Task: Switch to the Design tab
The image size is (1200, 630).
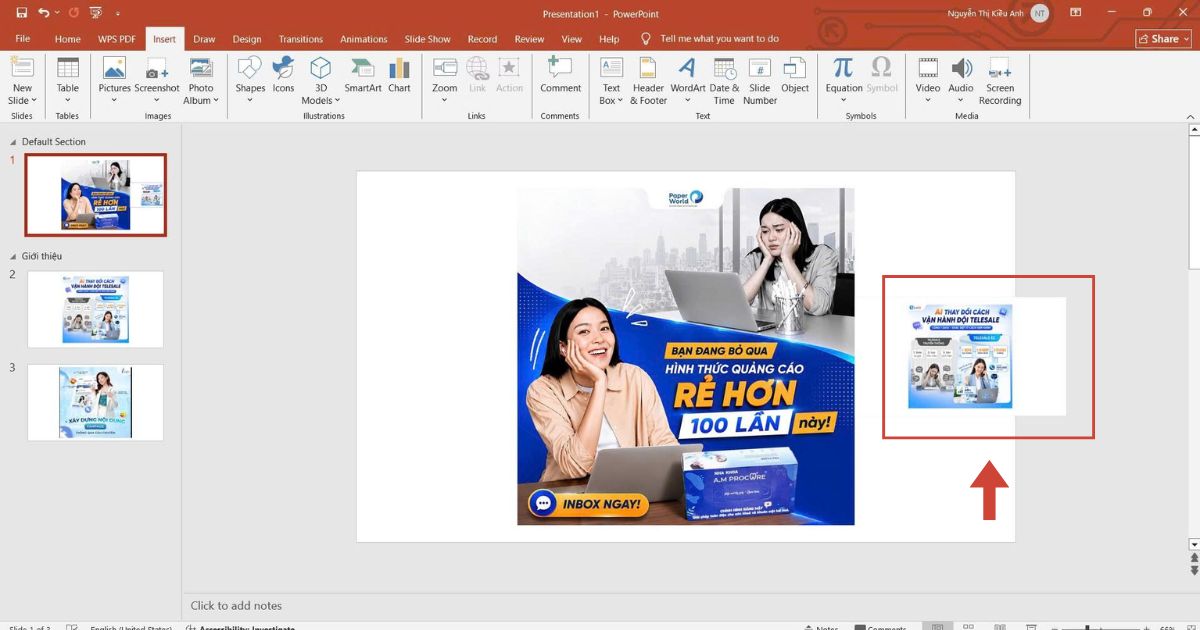Action: [x=247, y=39]
